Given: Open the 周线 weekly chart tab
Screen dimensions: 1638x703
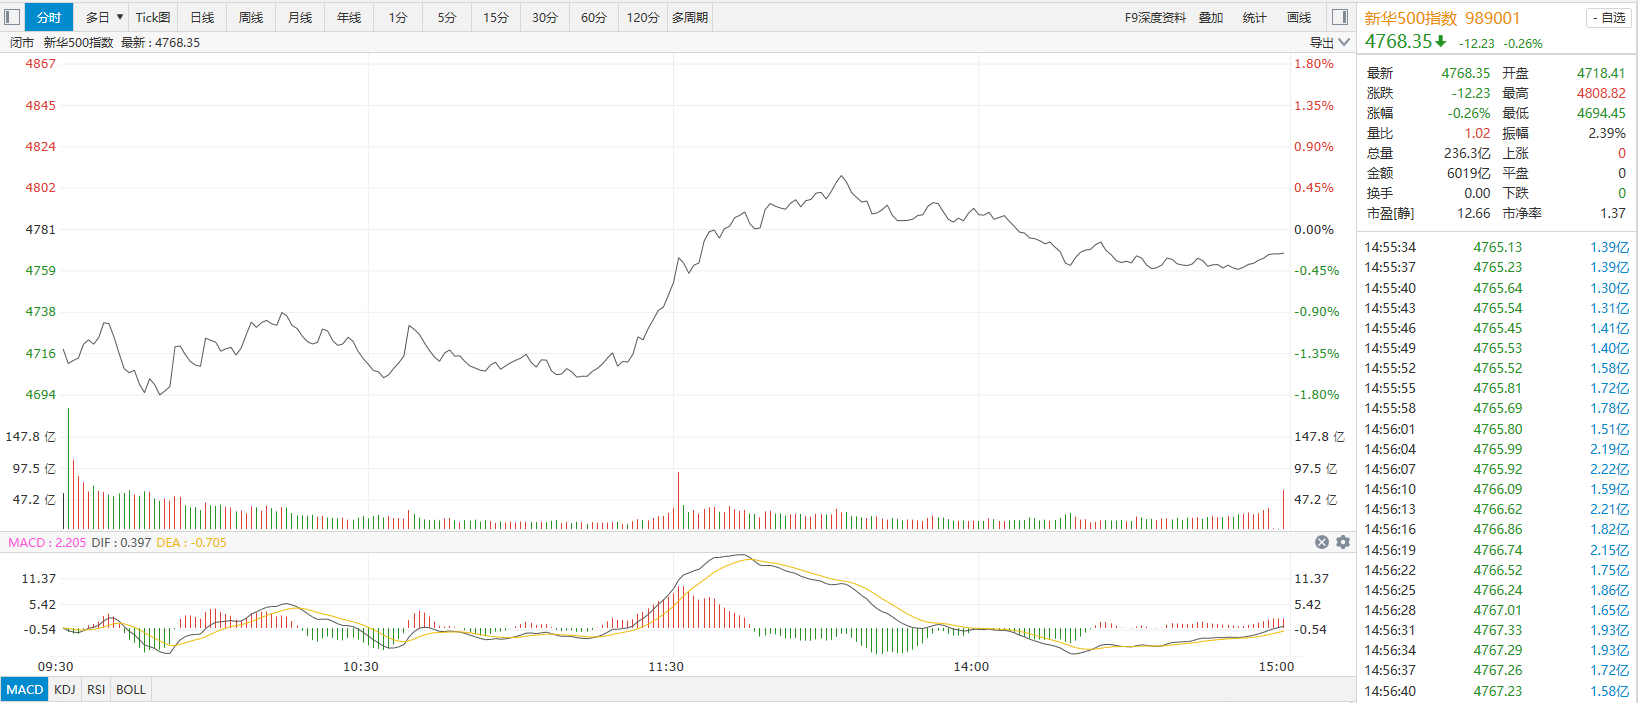Looking at the screenshot, I should point(251,17).
